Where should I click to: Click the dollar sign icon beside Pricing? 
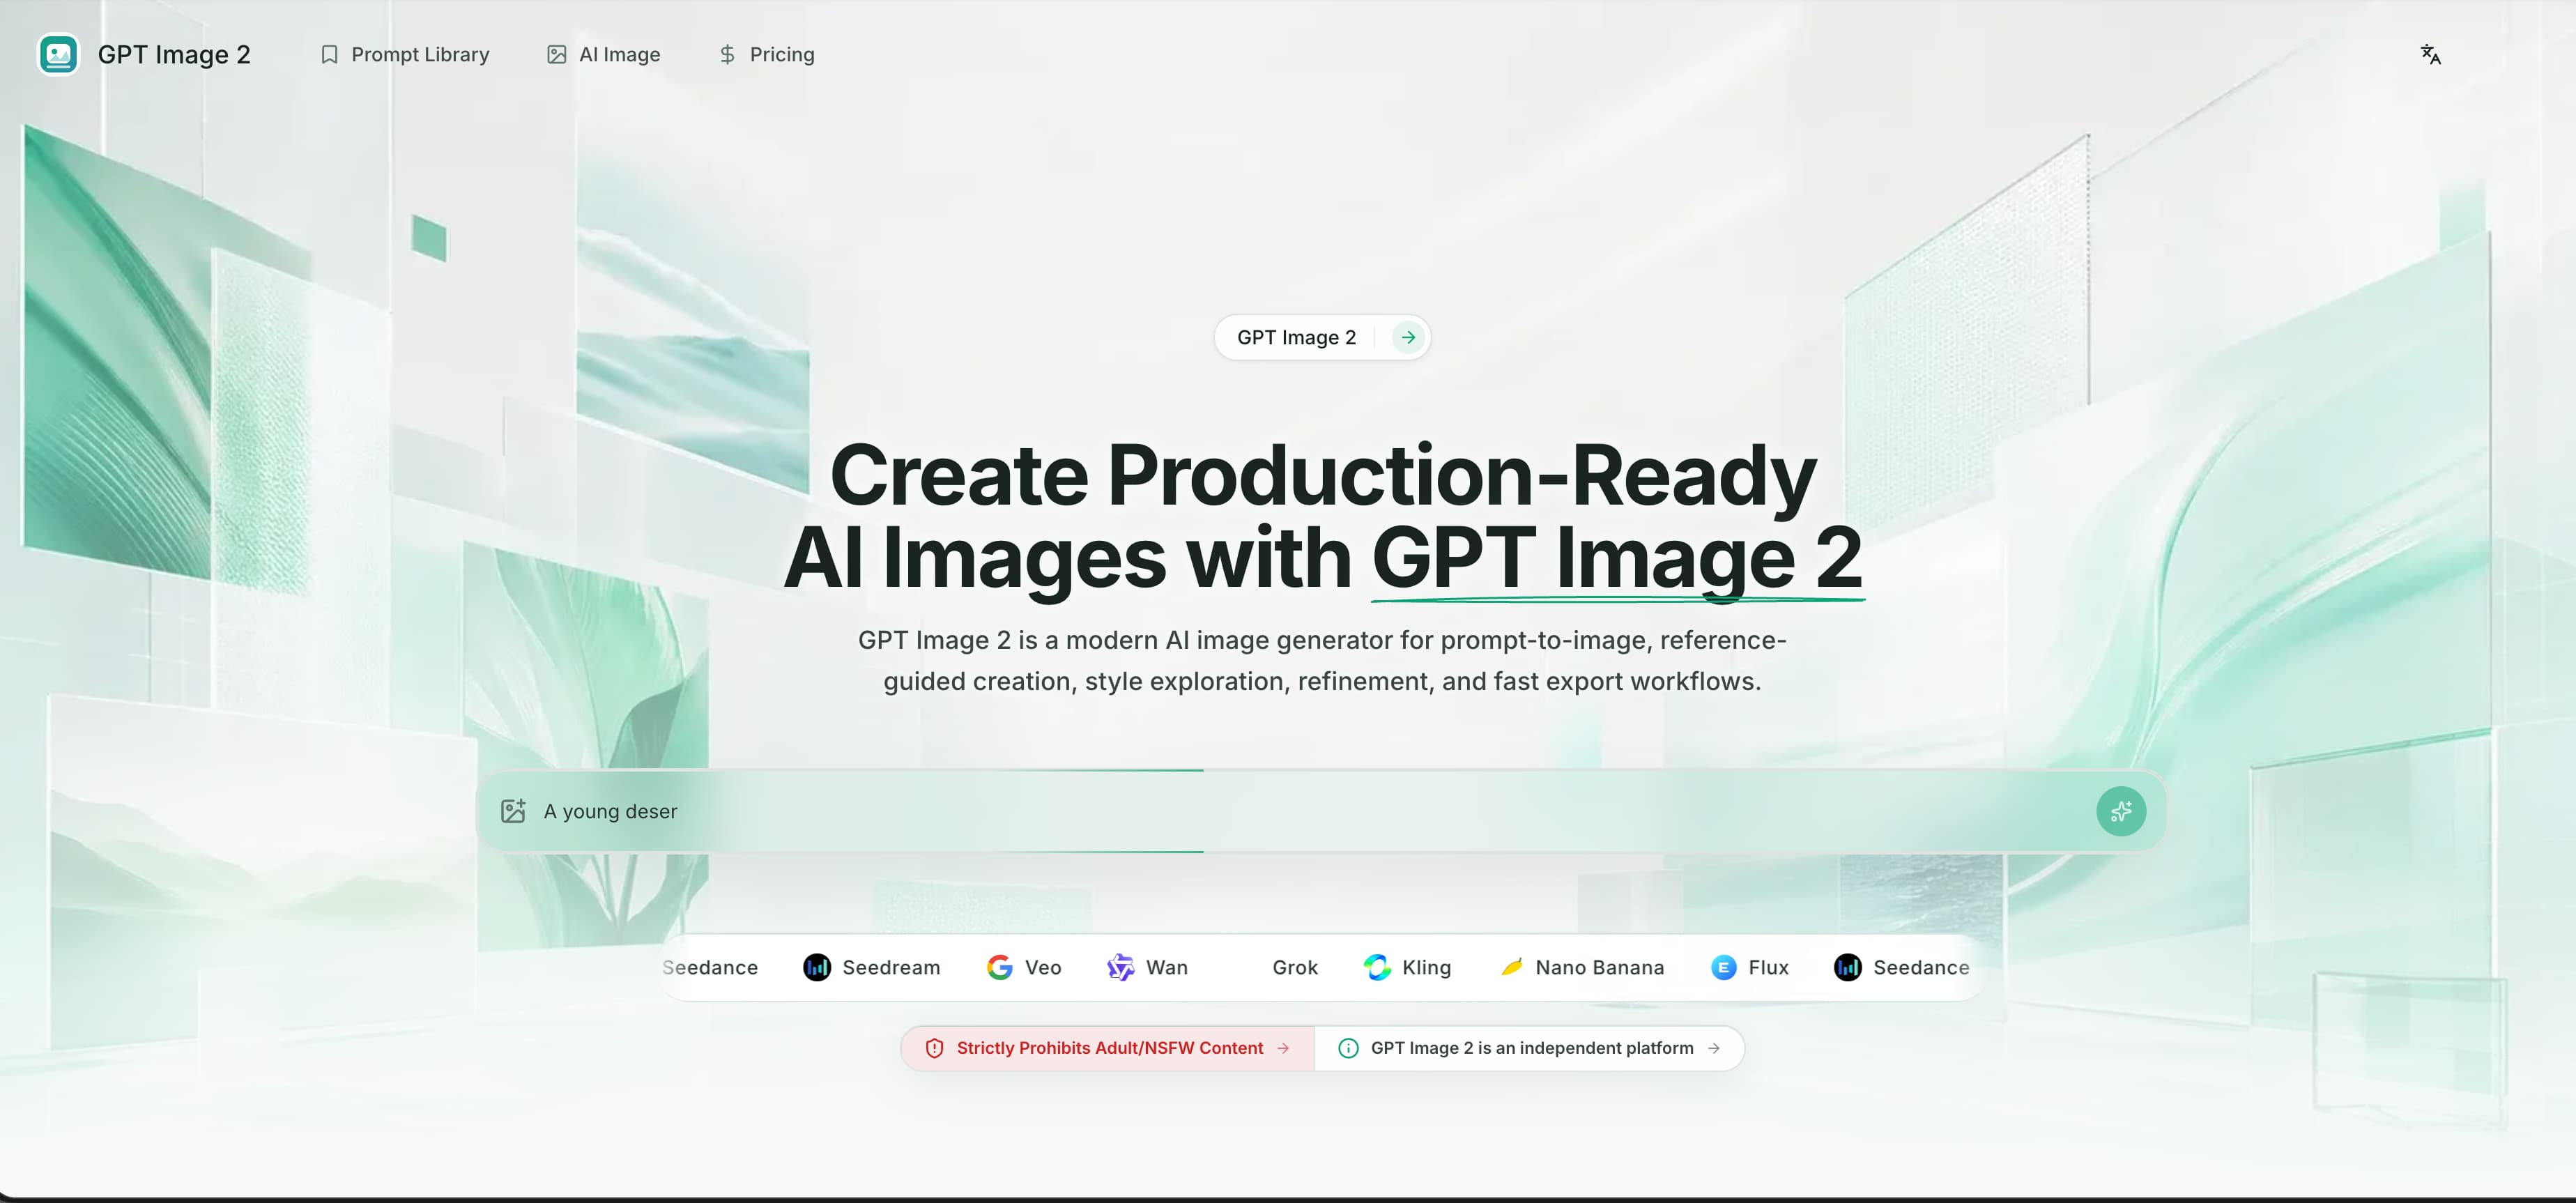point(727,54)
